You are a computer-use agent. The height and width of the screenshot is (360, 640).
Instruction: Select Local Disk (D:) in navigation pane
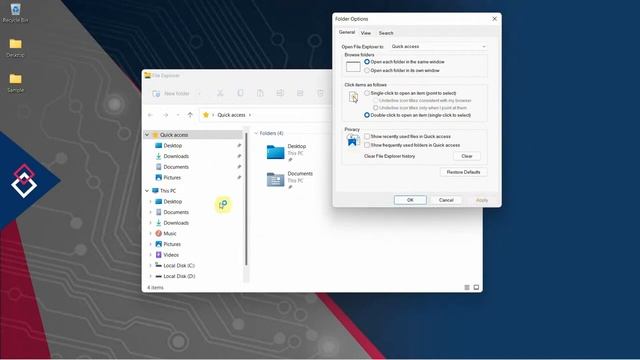pos(179,276)
